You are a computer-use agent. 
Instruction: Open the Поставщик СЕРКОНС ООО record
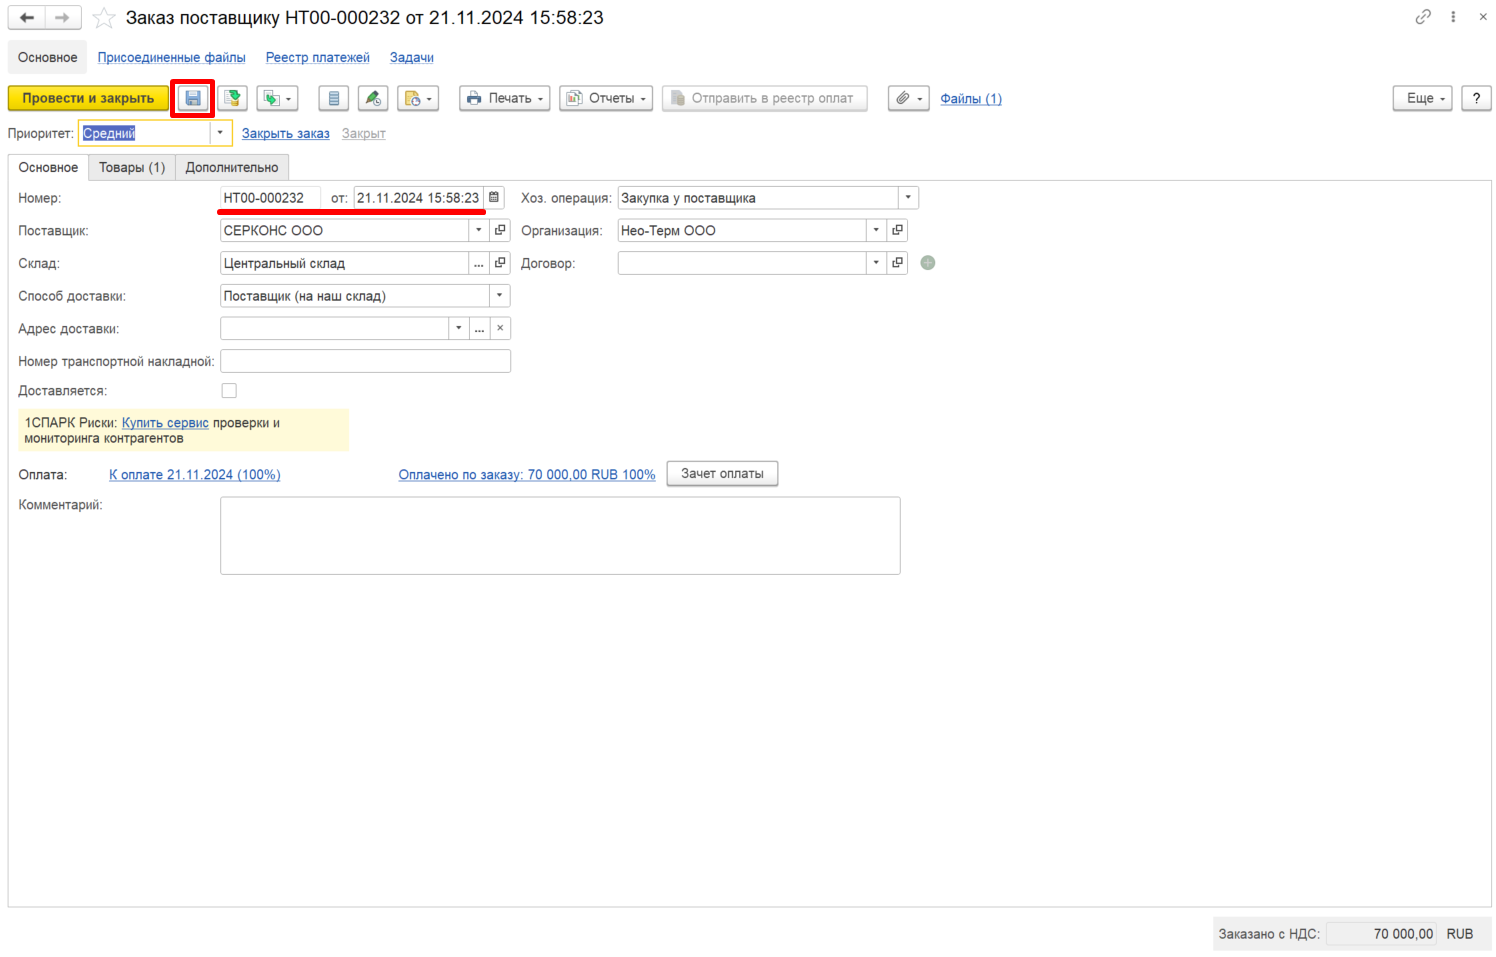(500, 231)
